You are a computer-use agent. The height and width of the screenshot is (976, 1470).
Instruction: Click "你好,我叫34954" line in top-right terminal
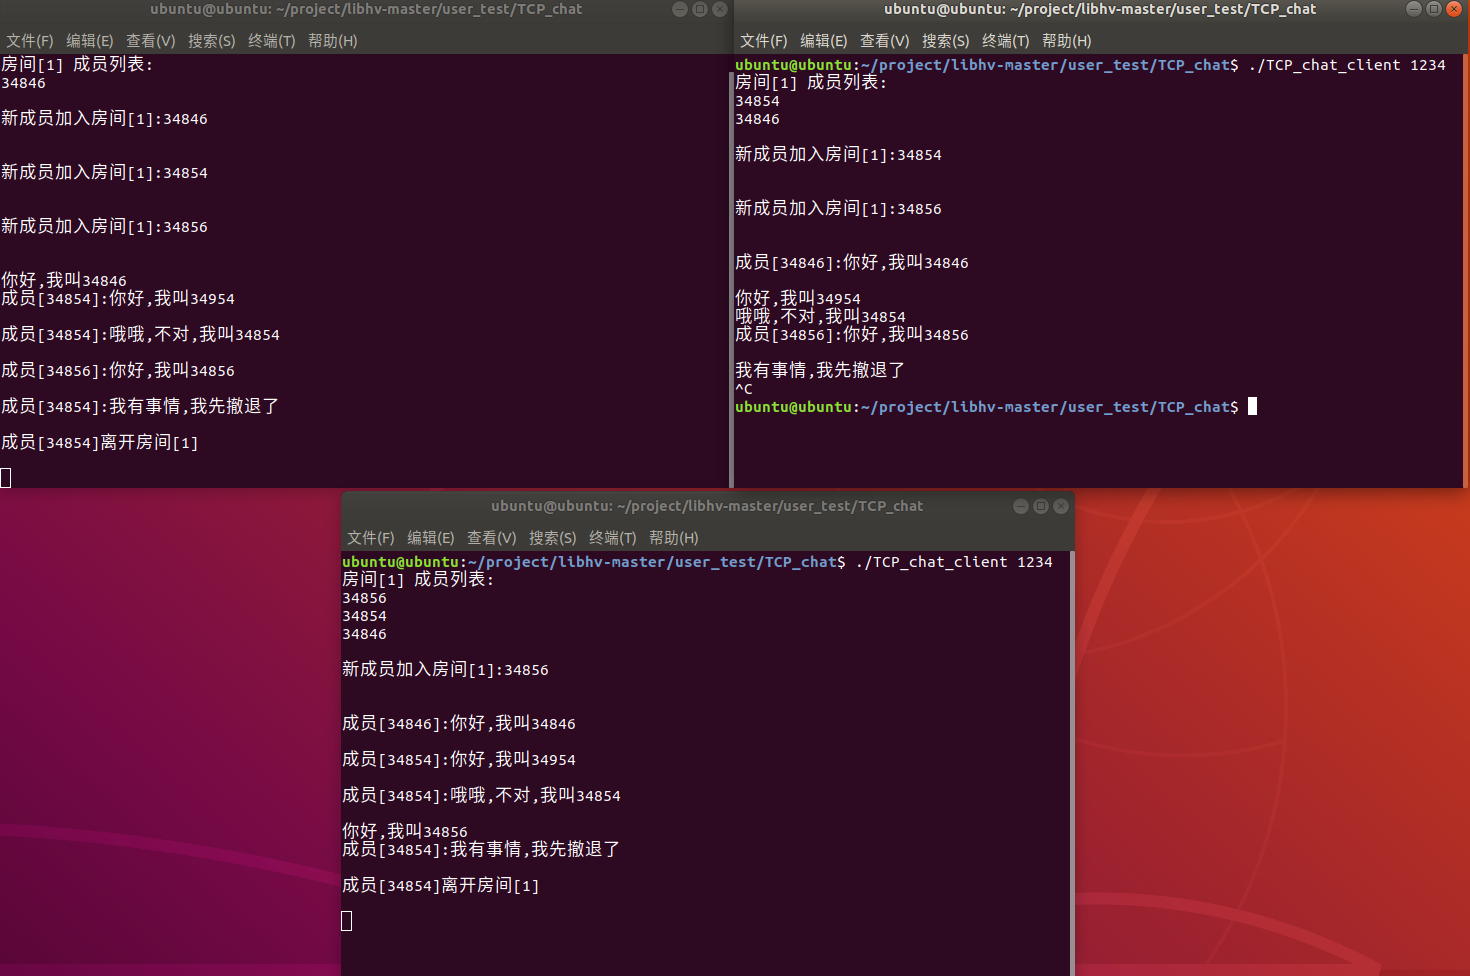[x=798, y=298]
